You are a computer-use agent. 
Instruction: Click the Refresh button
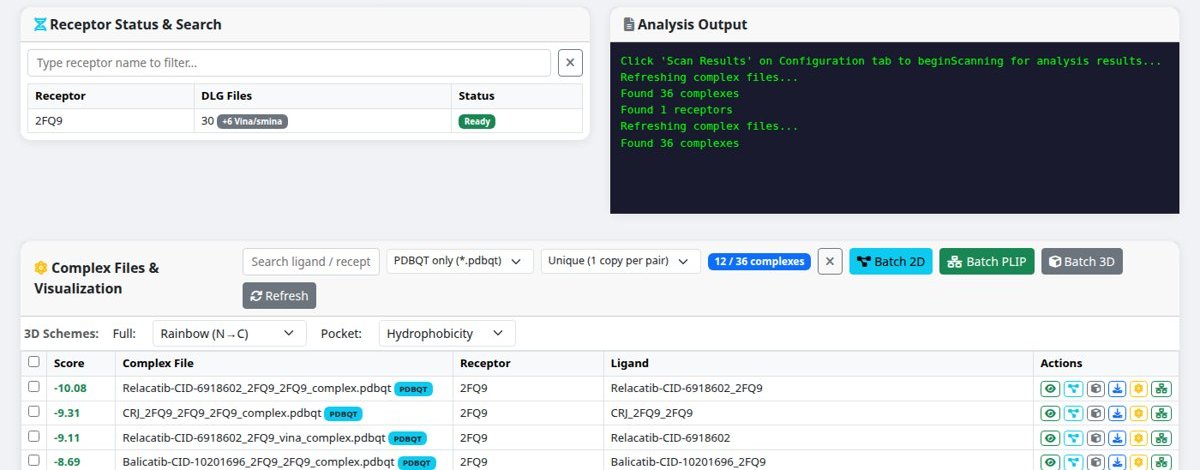pos(279,296)
